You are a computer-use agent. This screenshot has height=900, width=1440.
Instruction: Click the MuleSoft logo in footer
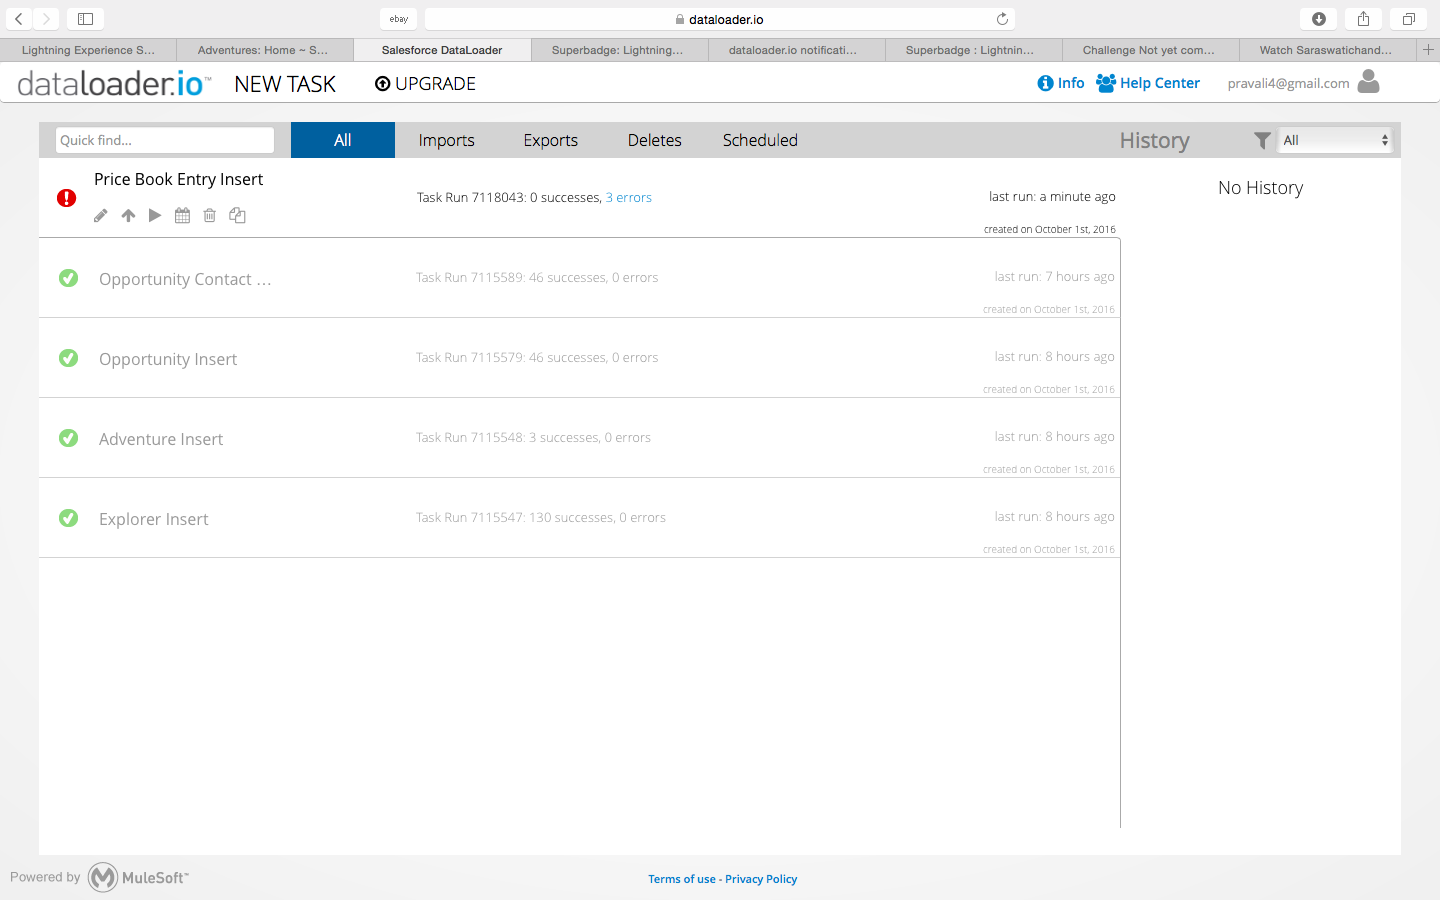[x=138, y=877]
